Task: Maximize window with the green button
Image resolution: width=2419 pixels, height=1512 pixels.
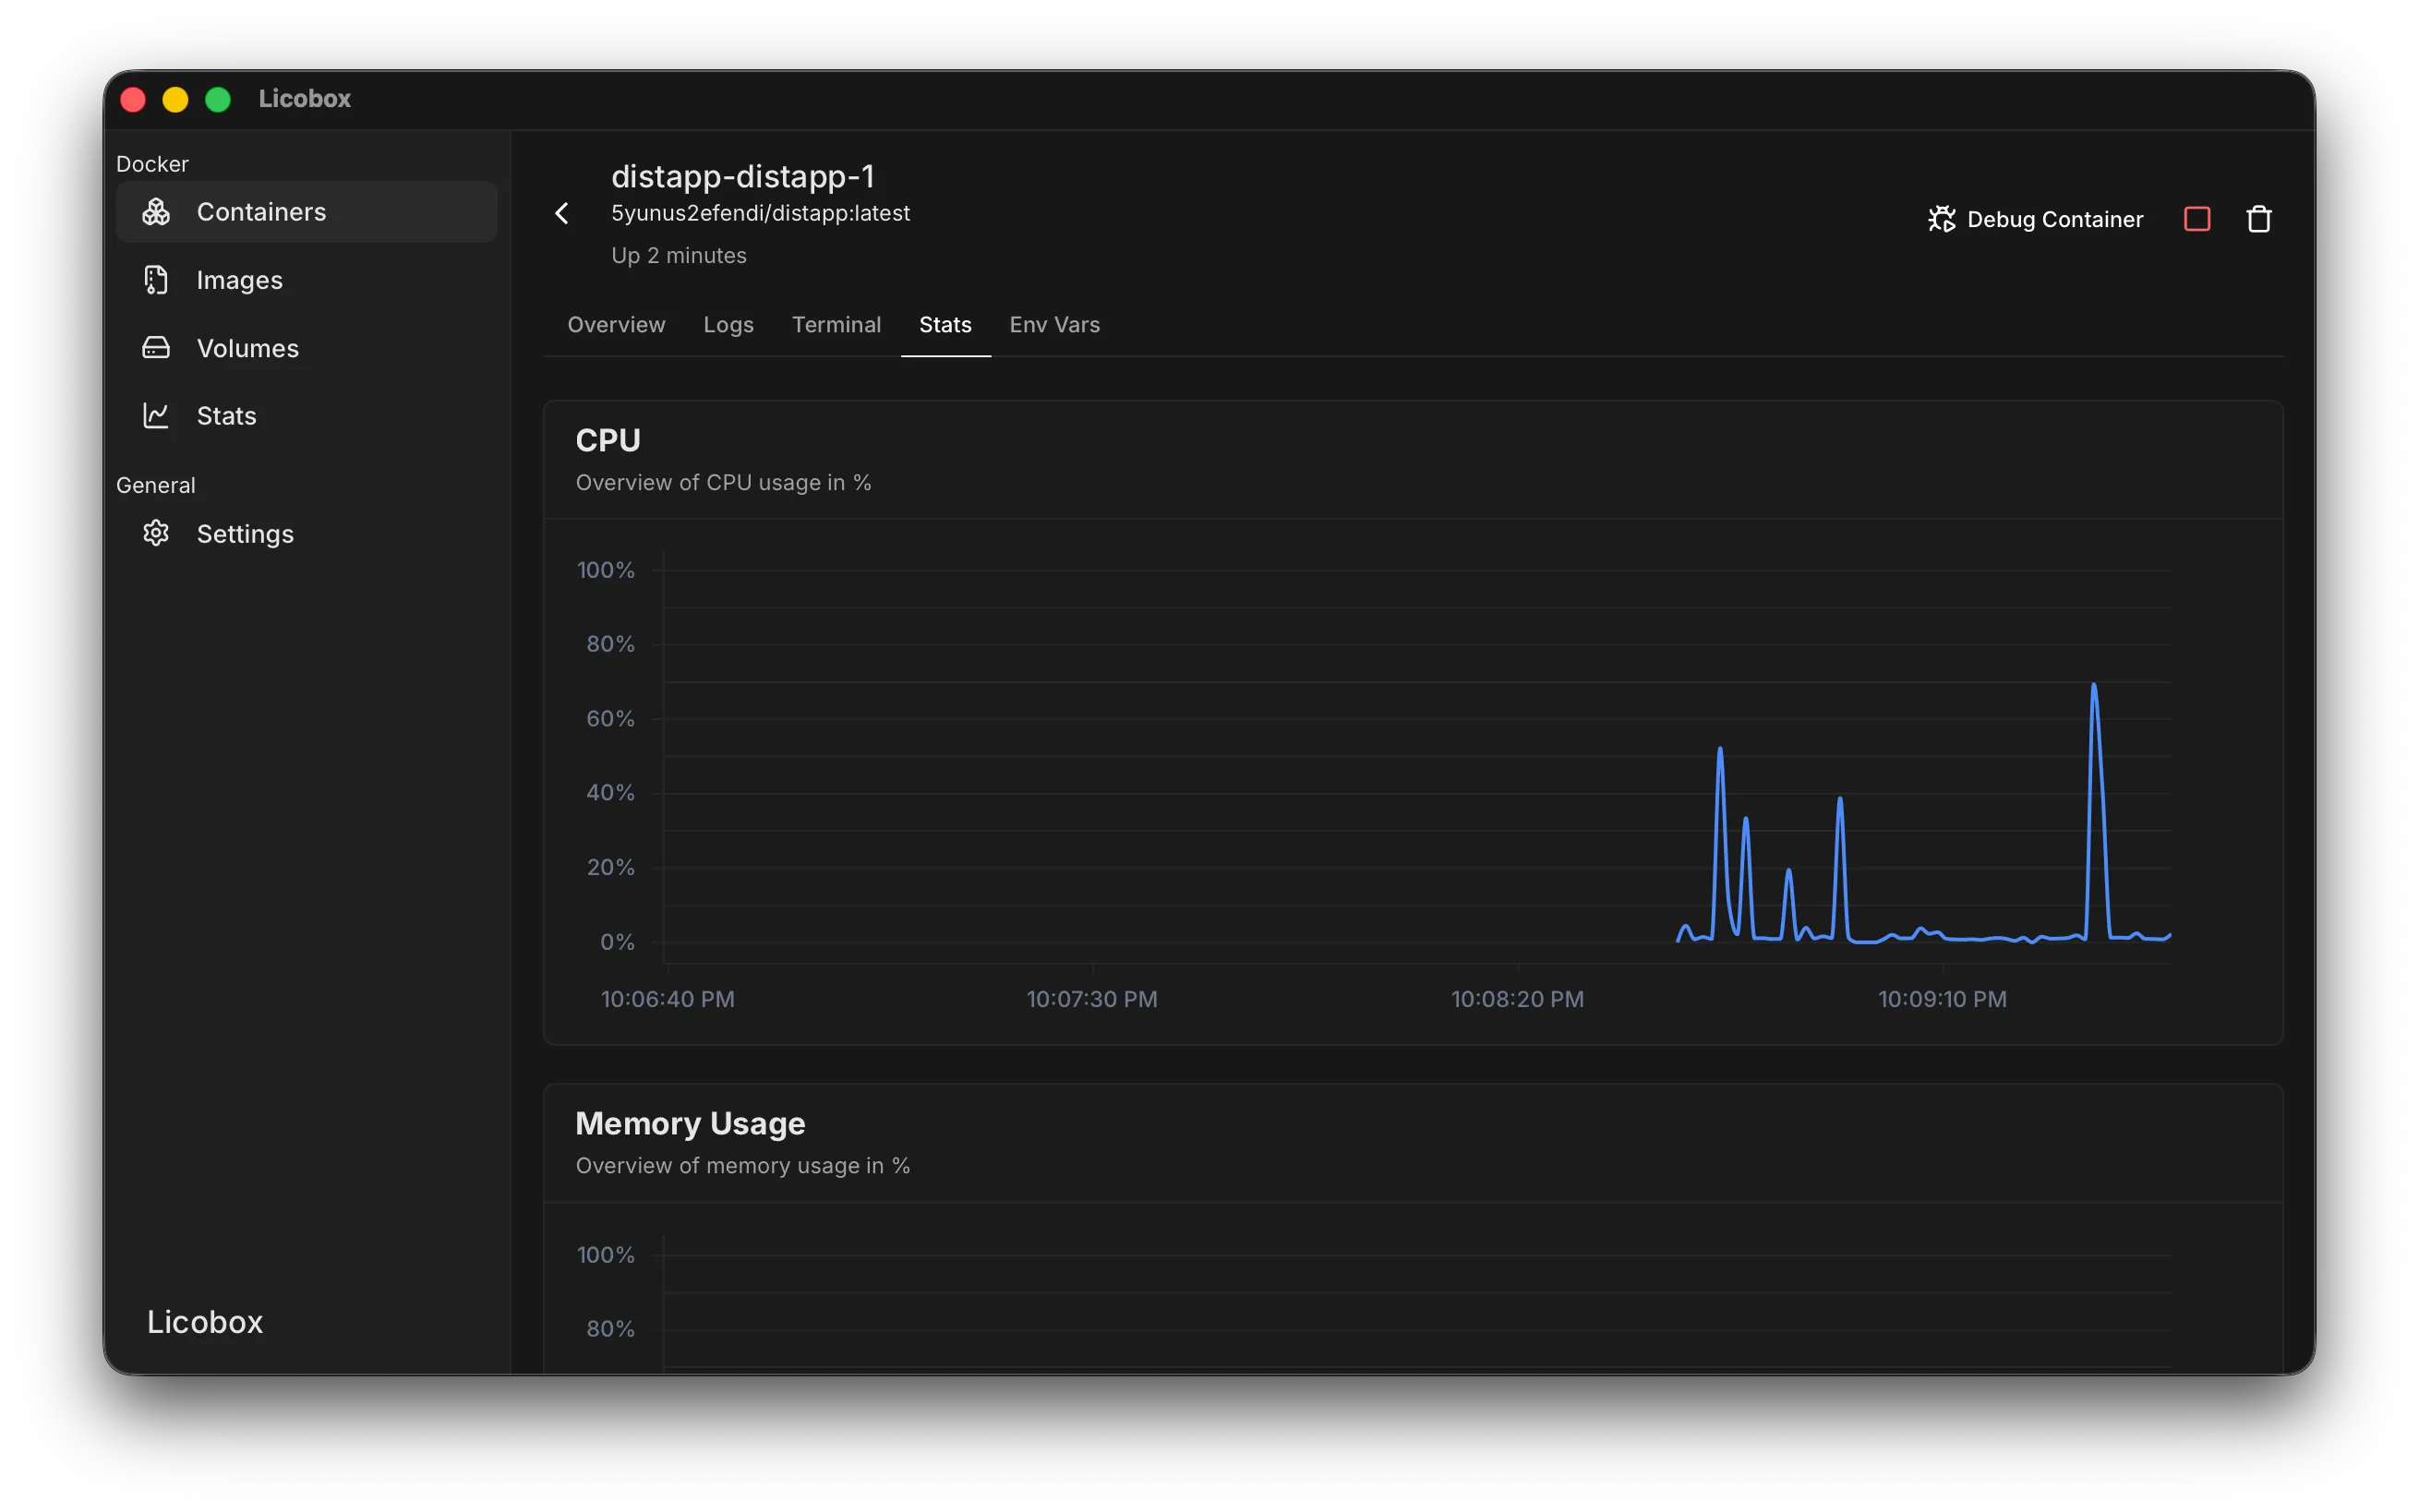Action: point(218,99)
